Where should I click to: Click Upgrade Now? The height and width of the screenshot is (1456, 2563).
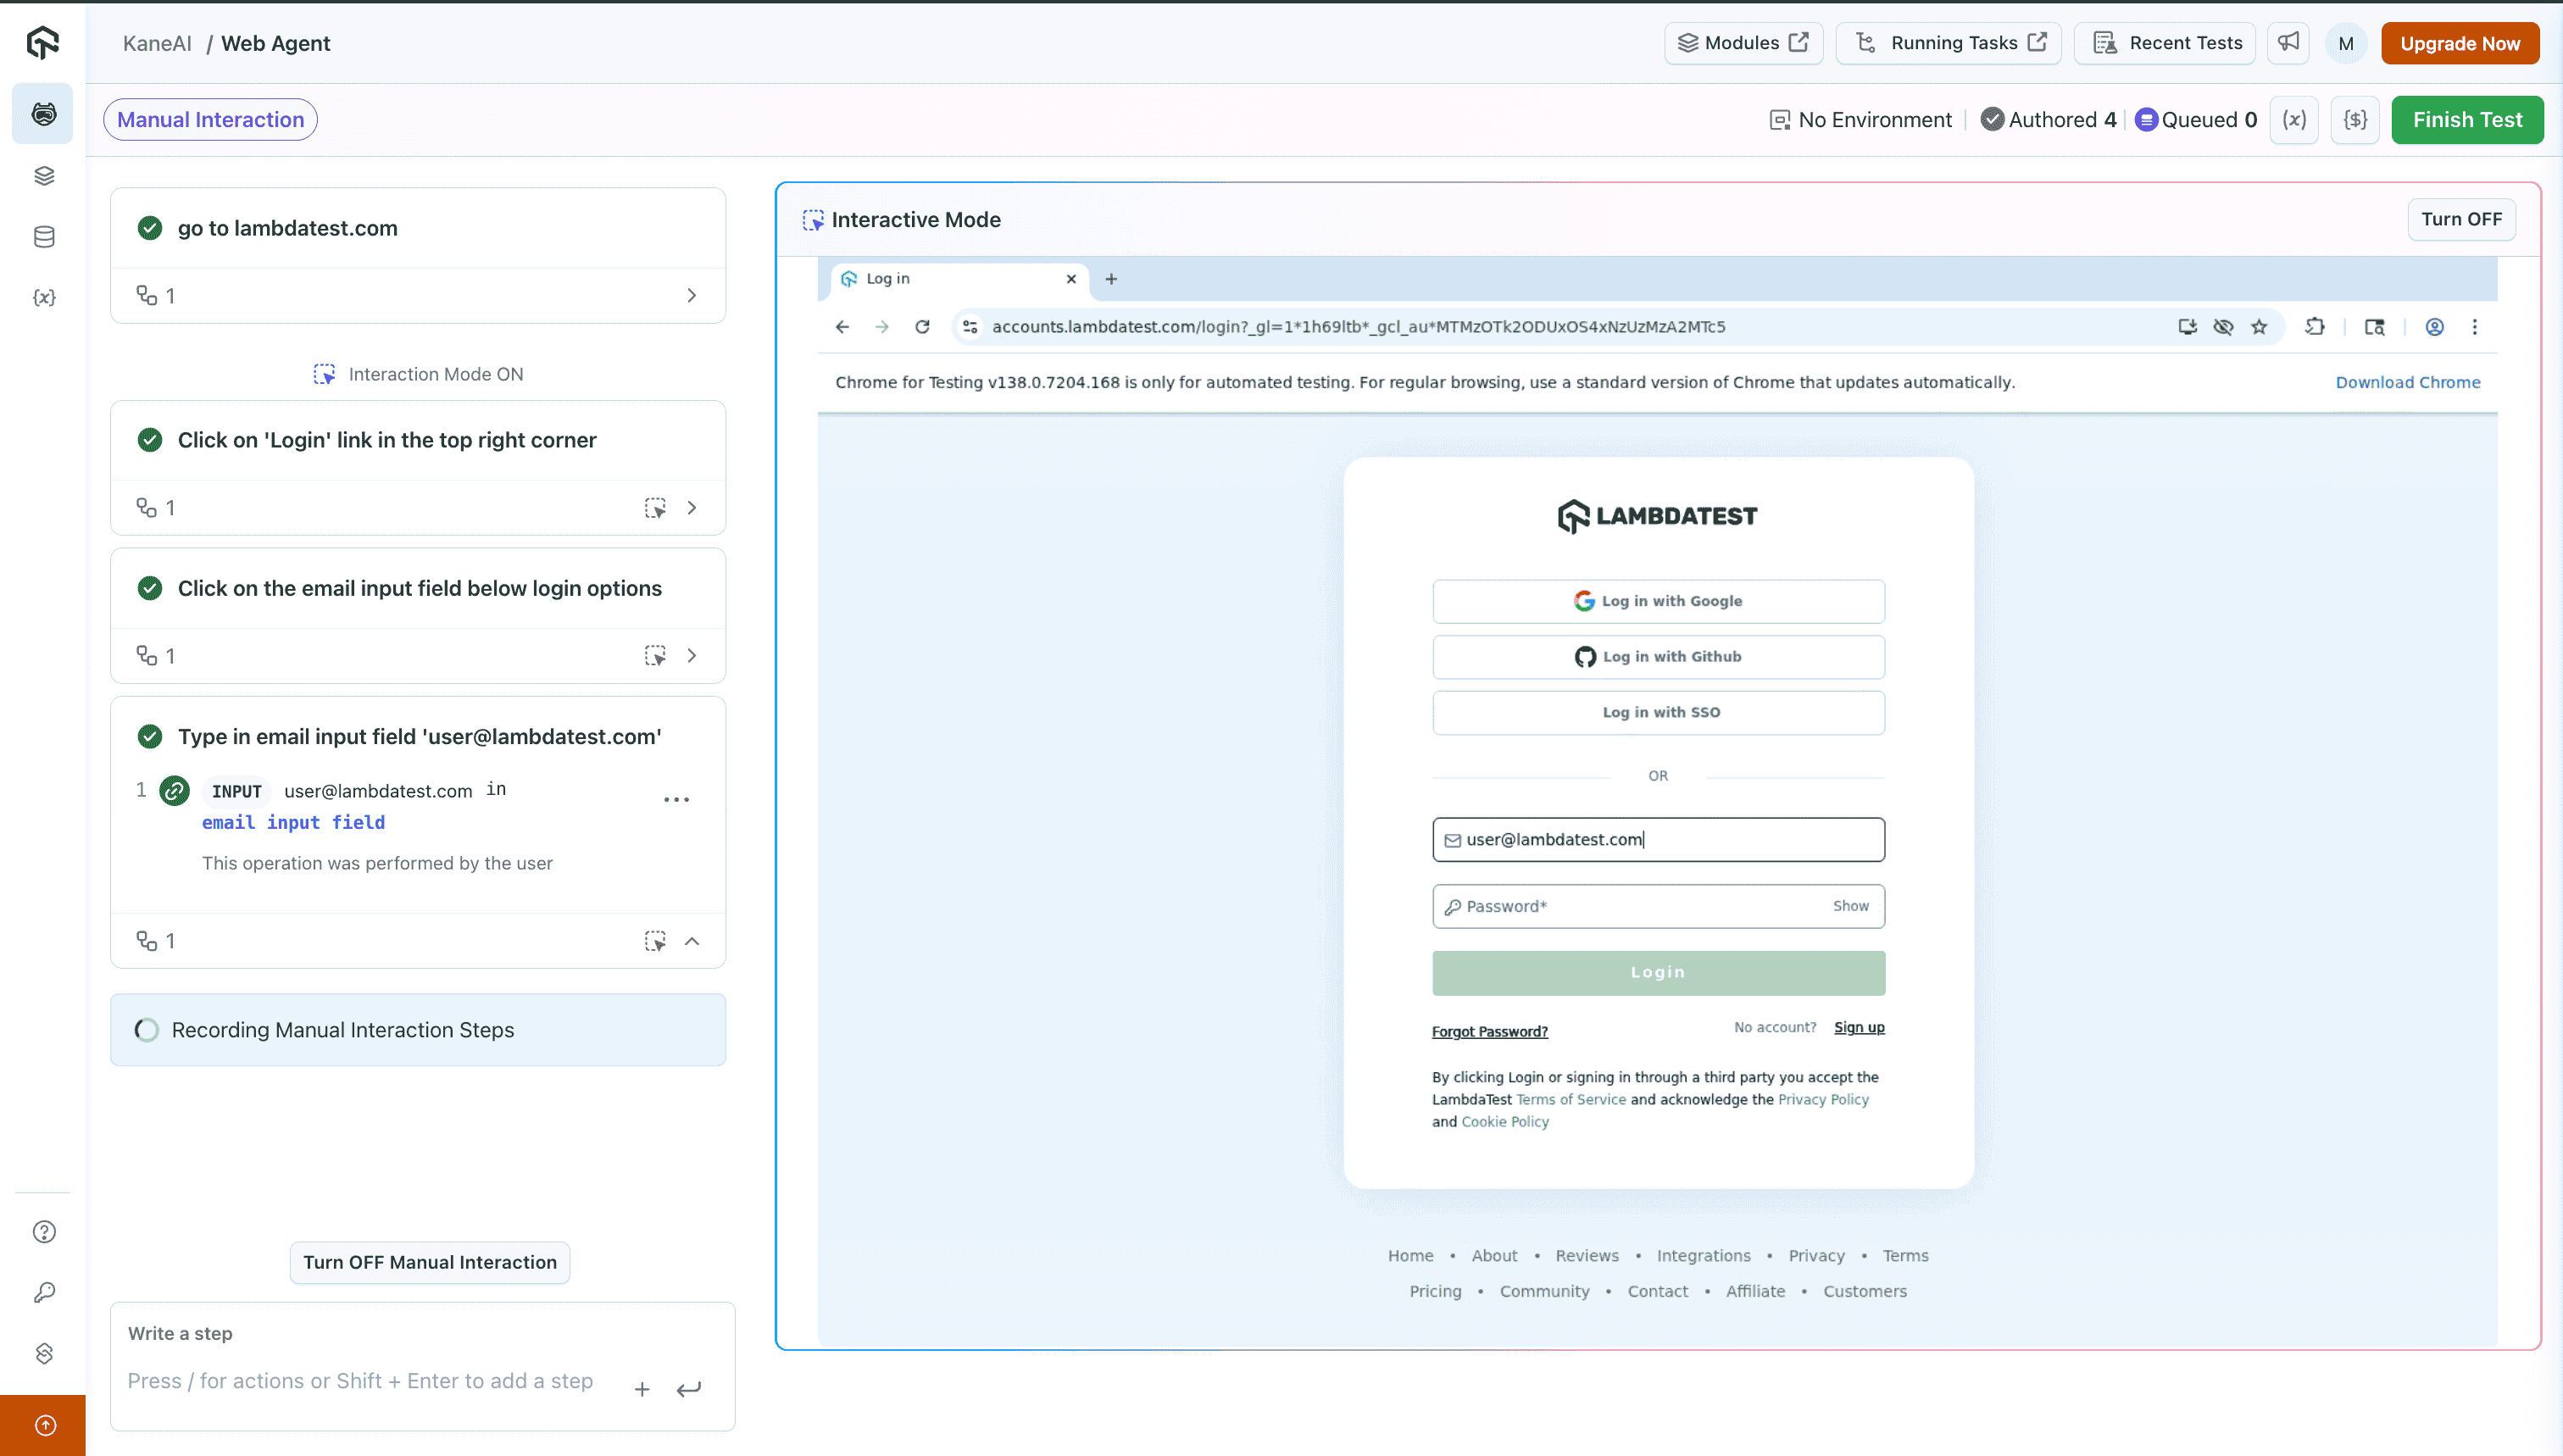2460,43
